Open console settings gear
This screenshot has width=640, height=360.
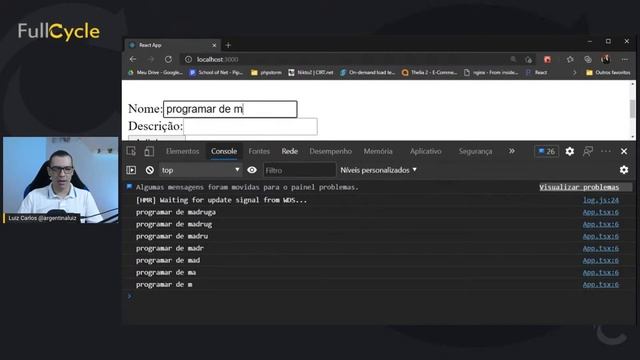624,170
